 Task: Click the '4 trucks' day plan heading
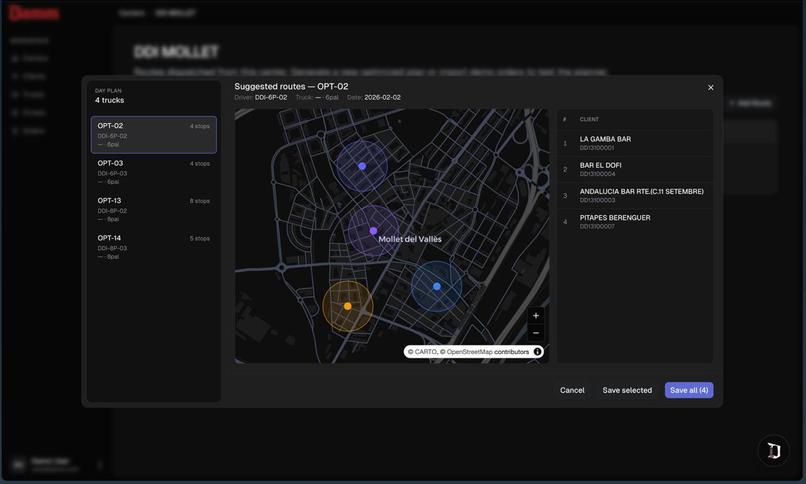click(109, 100)
